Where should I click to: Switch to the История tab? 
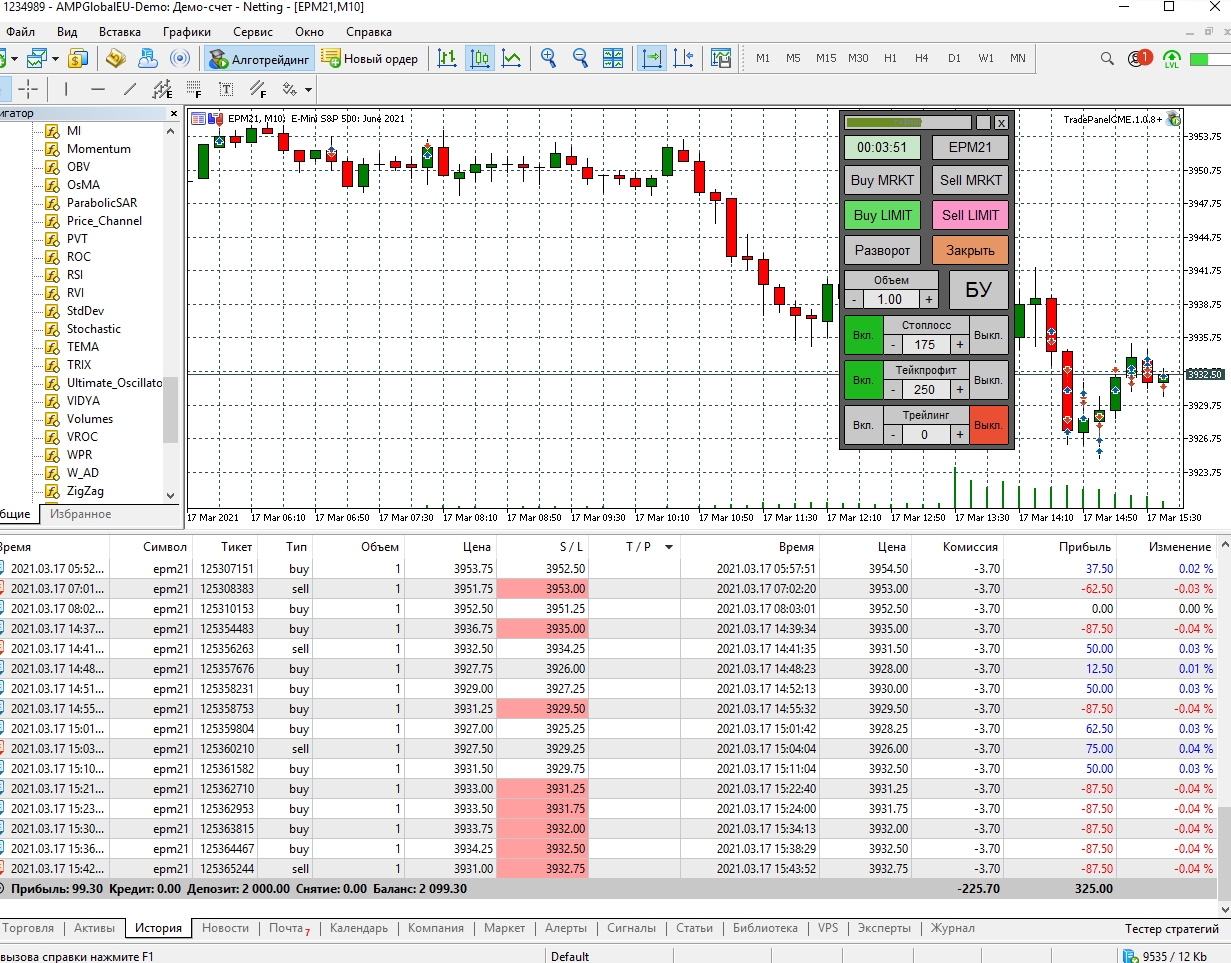(158, 928)
